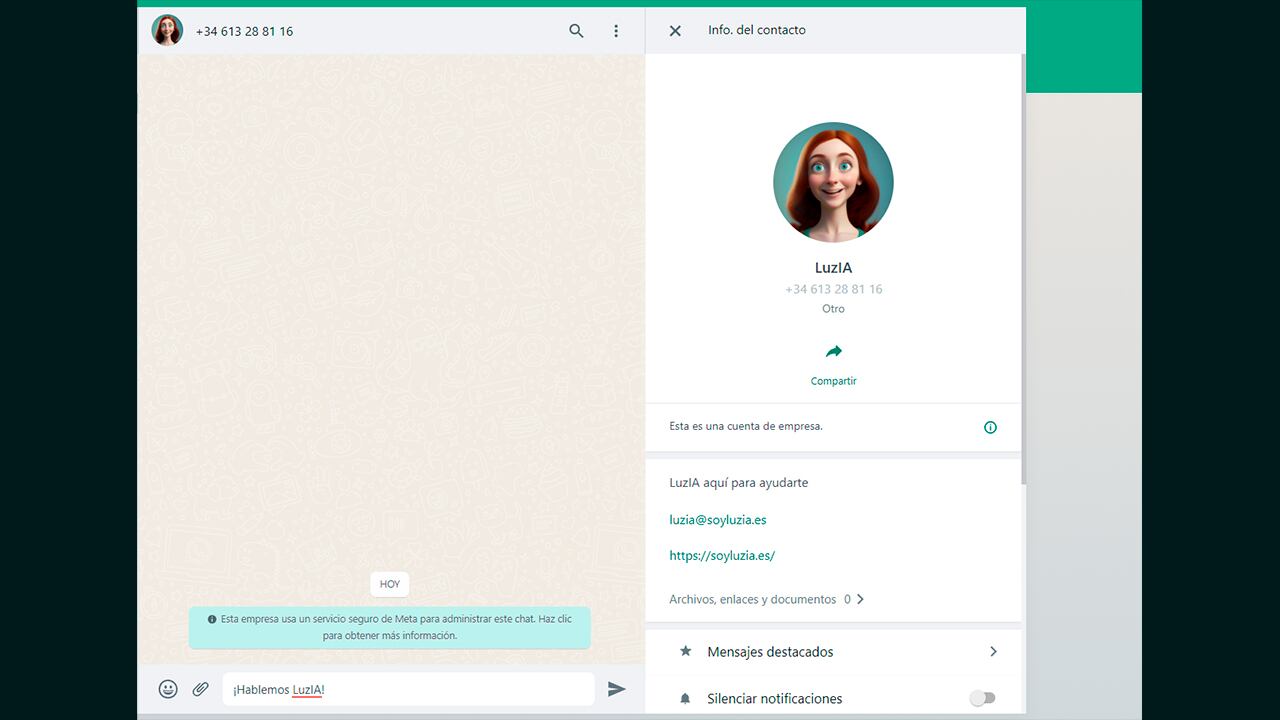
Task: Click the bell icon for Silenciar notificaciones
Action: [685, 698]
